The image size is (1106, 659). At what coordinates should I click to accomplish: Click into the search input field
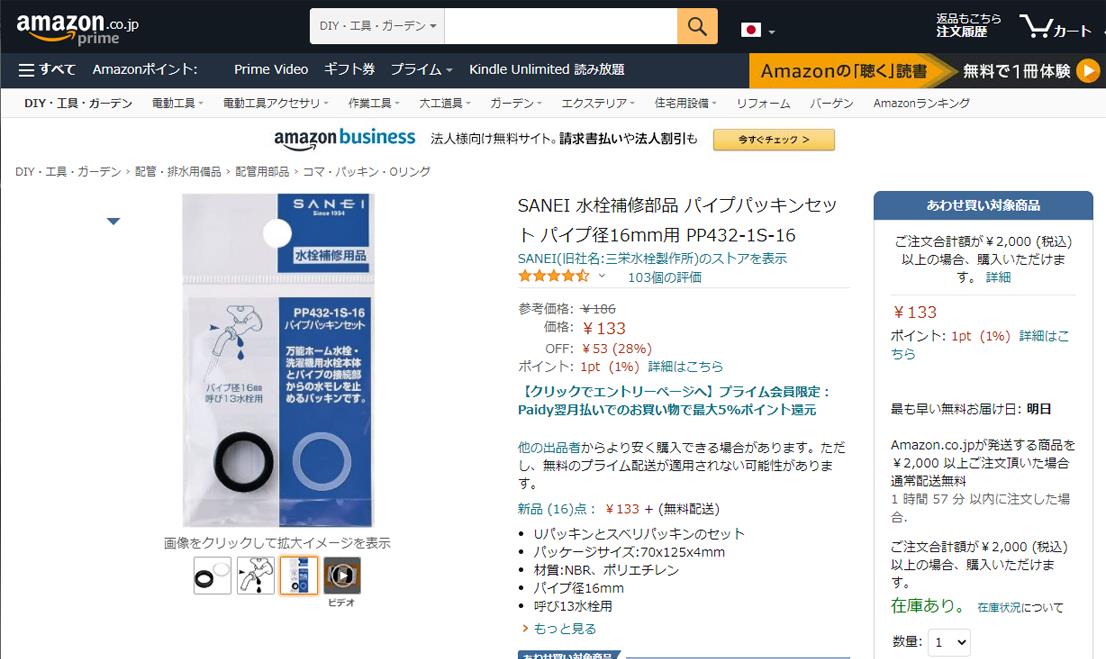point(561,26)
